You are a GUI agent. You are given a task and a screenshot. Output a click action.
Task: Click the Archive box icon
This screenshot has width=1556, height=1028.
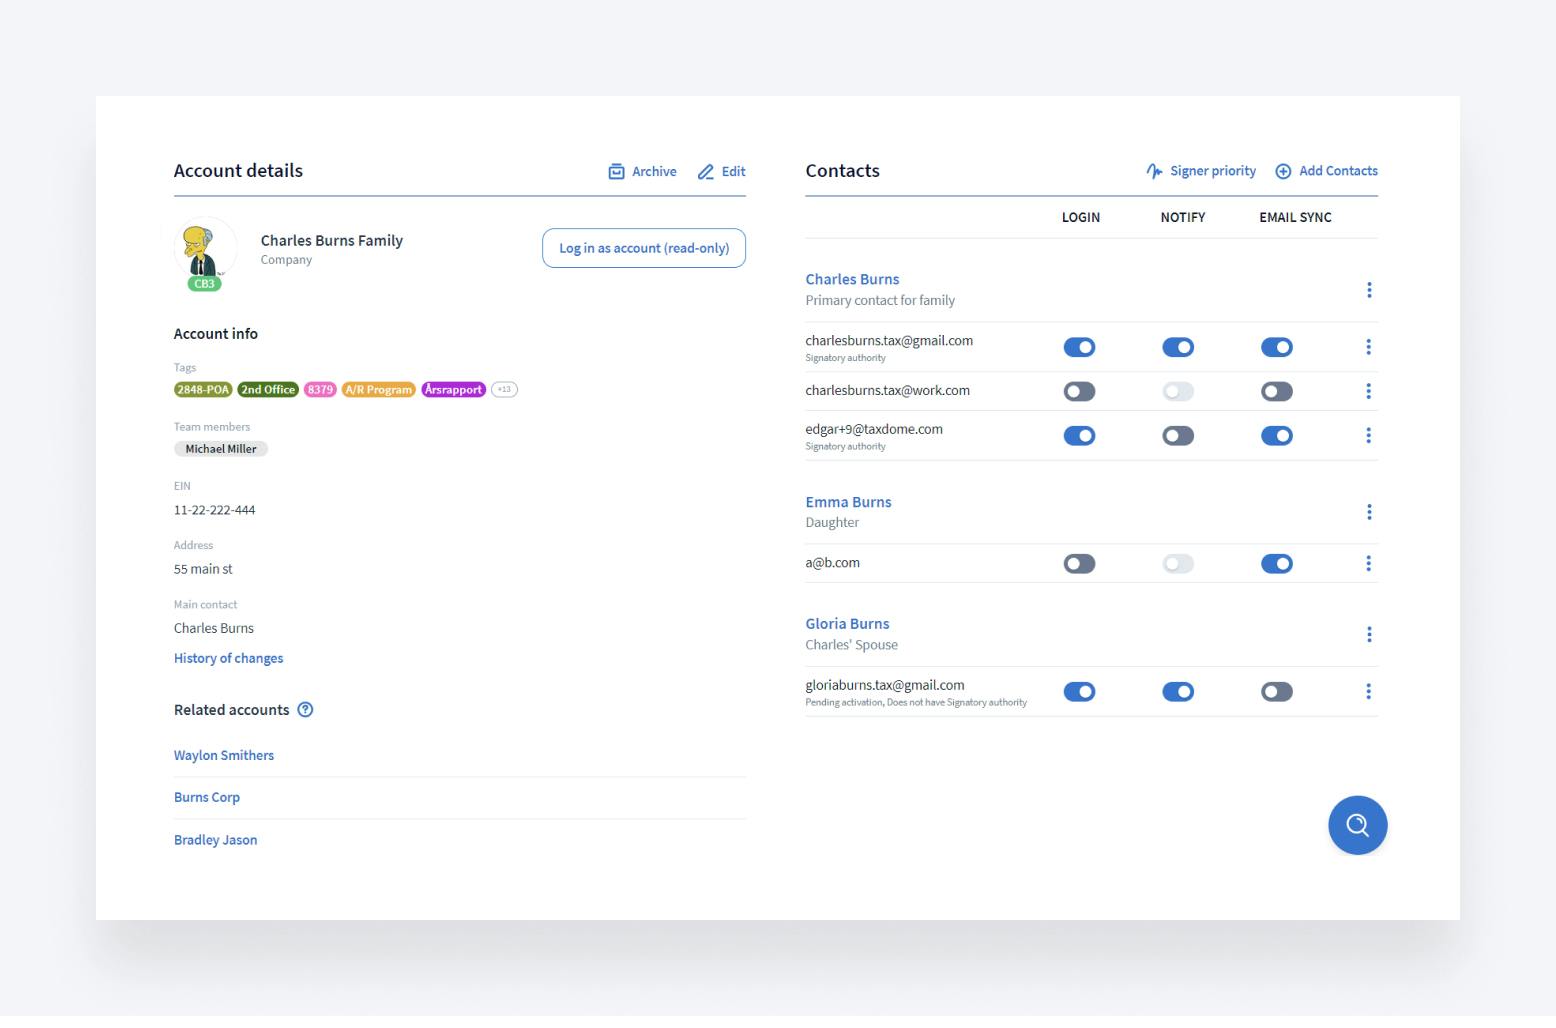point(616,172)
